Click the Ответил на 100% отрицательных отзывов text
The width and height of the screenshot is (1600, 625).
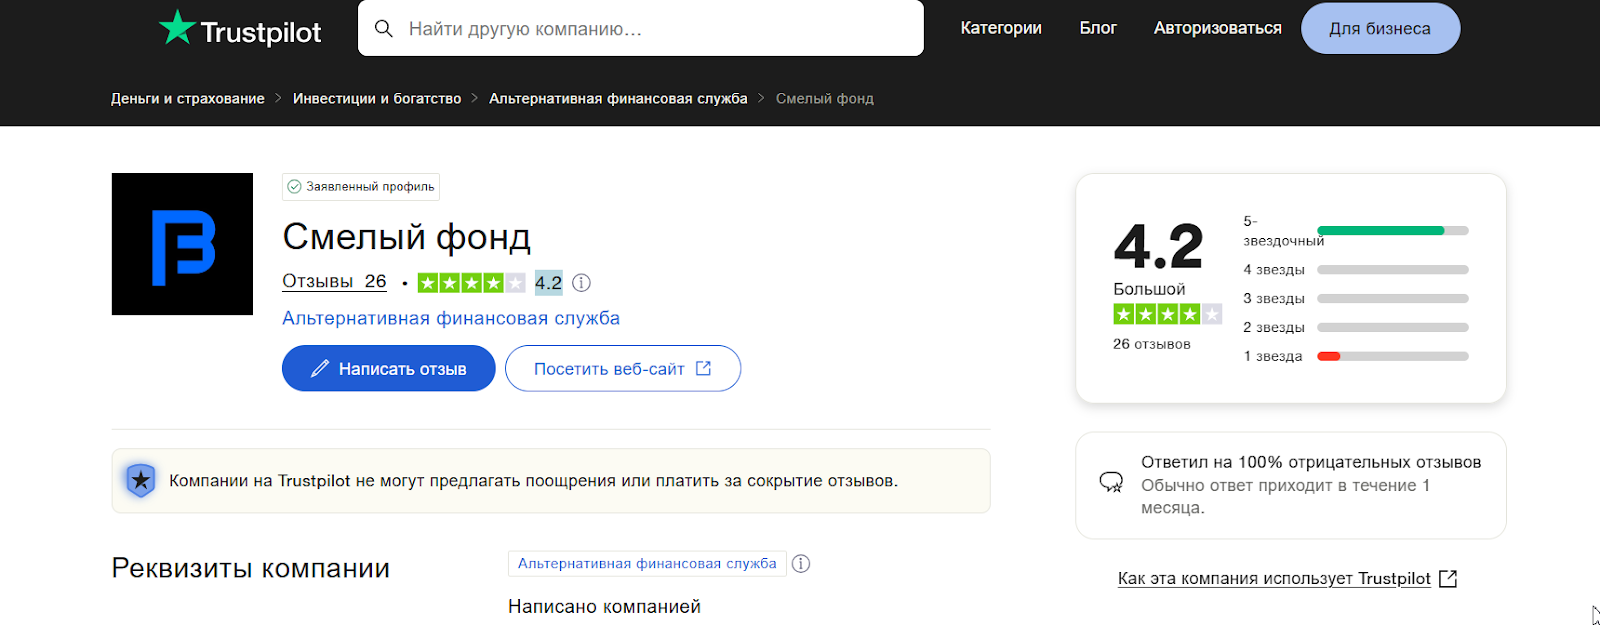pos(1311,462)
